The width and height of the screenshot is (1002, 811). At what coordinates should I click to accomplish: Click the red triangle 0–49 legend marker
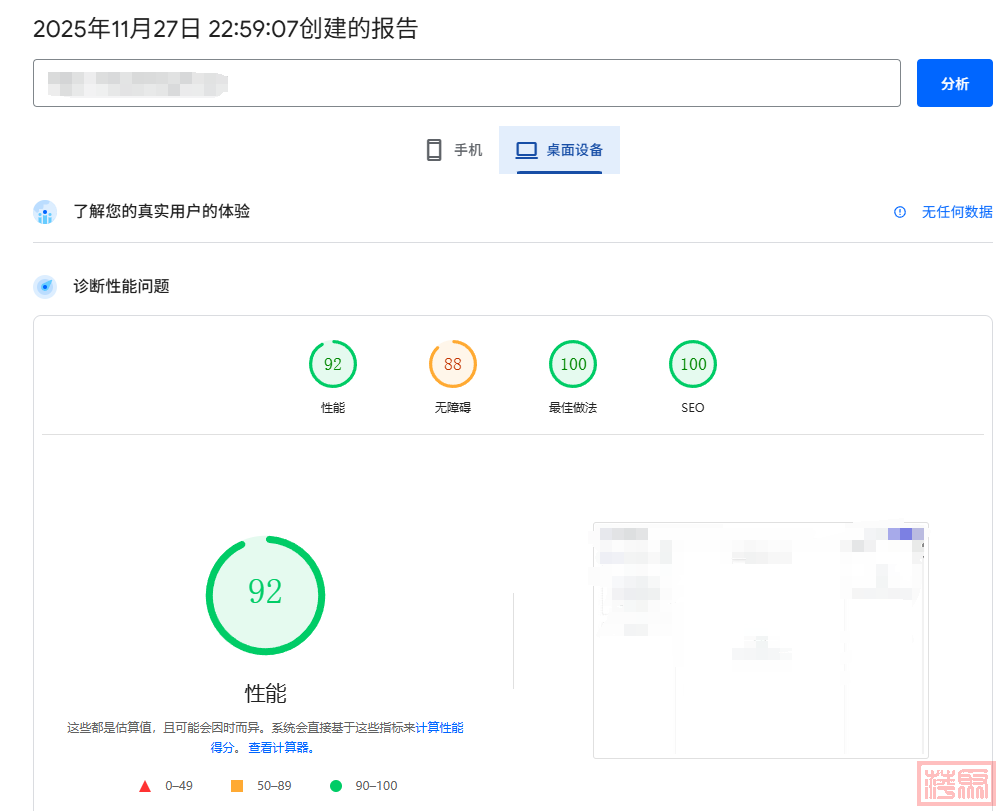(145, 786)
